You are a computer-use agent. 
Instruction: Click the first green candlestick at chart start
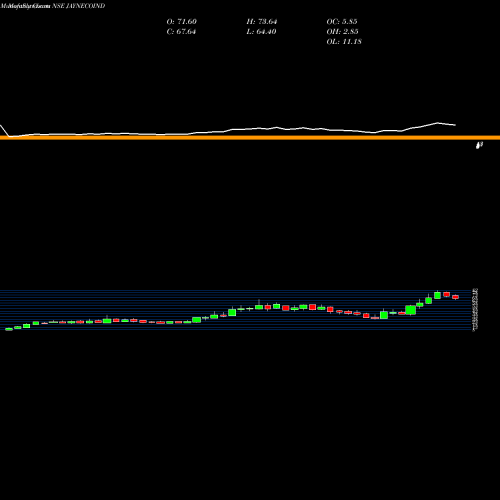(9, 329)
